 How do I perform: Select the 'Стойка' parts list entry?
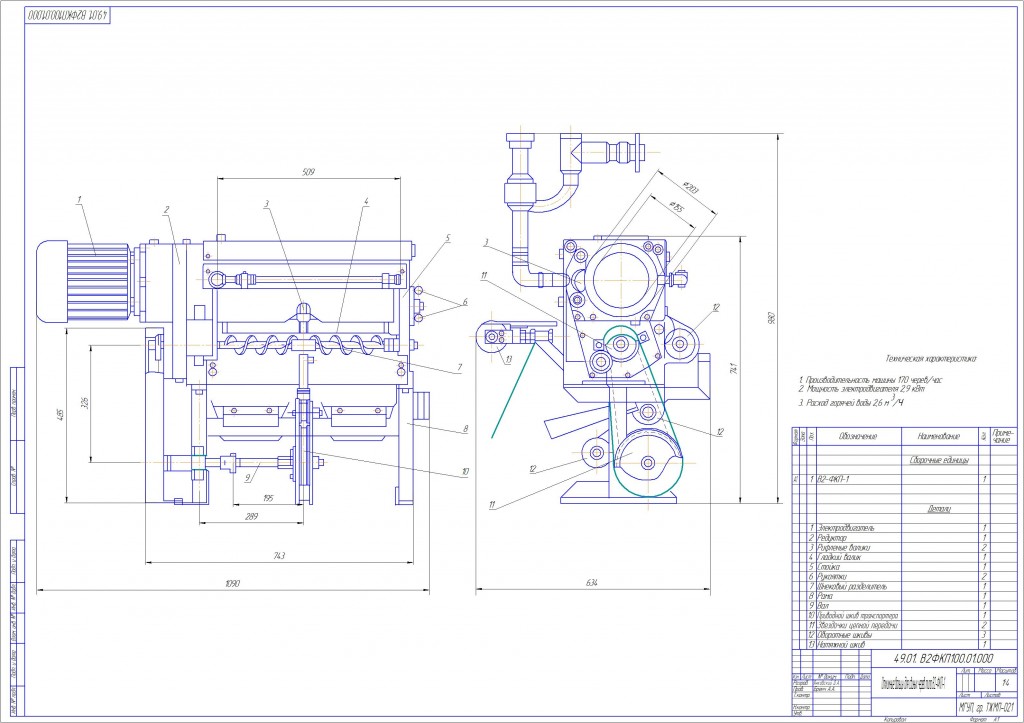828,567
